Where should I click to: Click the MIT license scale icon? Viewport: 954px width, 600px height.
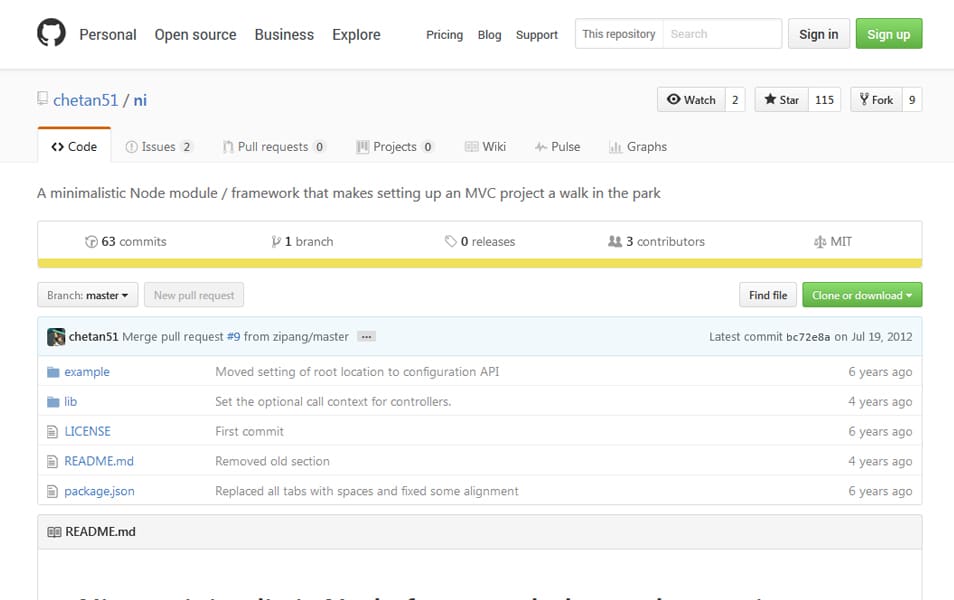(820, 242)
